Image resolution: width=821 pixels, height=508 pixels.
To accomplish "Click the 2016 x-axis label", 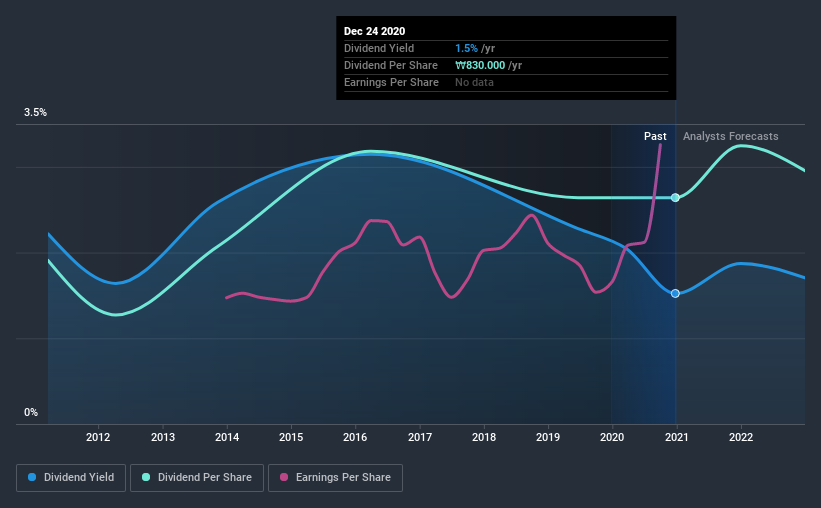I will 355,437.
